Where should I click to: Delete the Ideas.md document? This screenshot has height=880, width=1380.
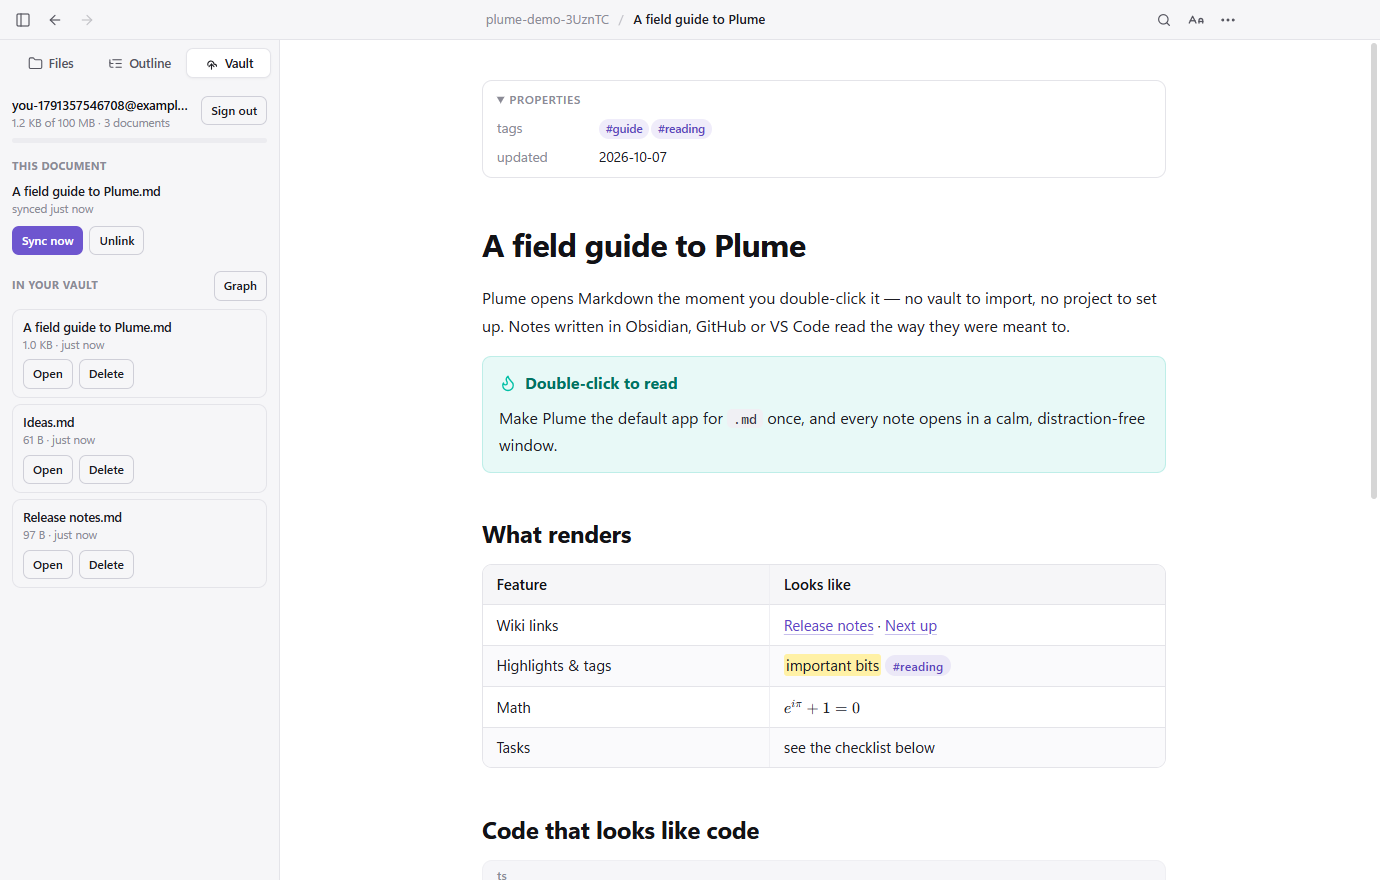[x=106, y=470]
